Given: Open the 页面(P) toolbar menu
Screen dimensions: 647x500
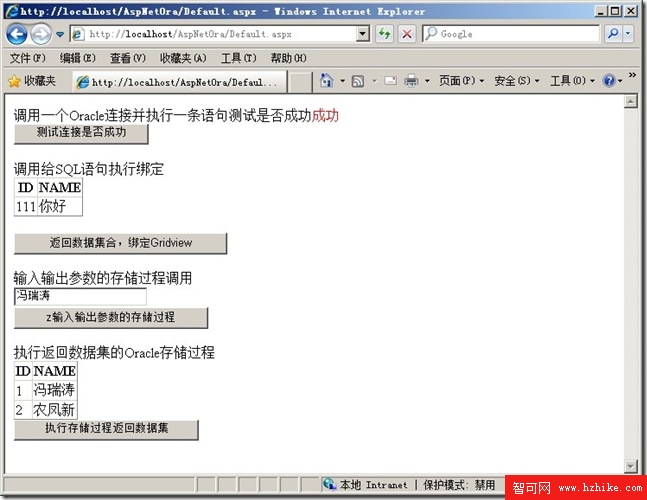Looking at the screenshot, I should coord(461,80).
